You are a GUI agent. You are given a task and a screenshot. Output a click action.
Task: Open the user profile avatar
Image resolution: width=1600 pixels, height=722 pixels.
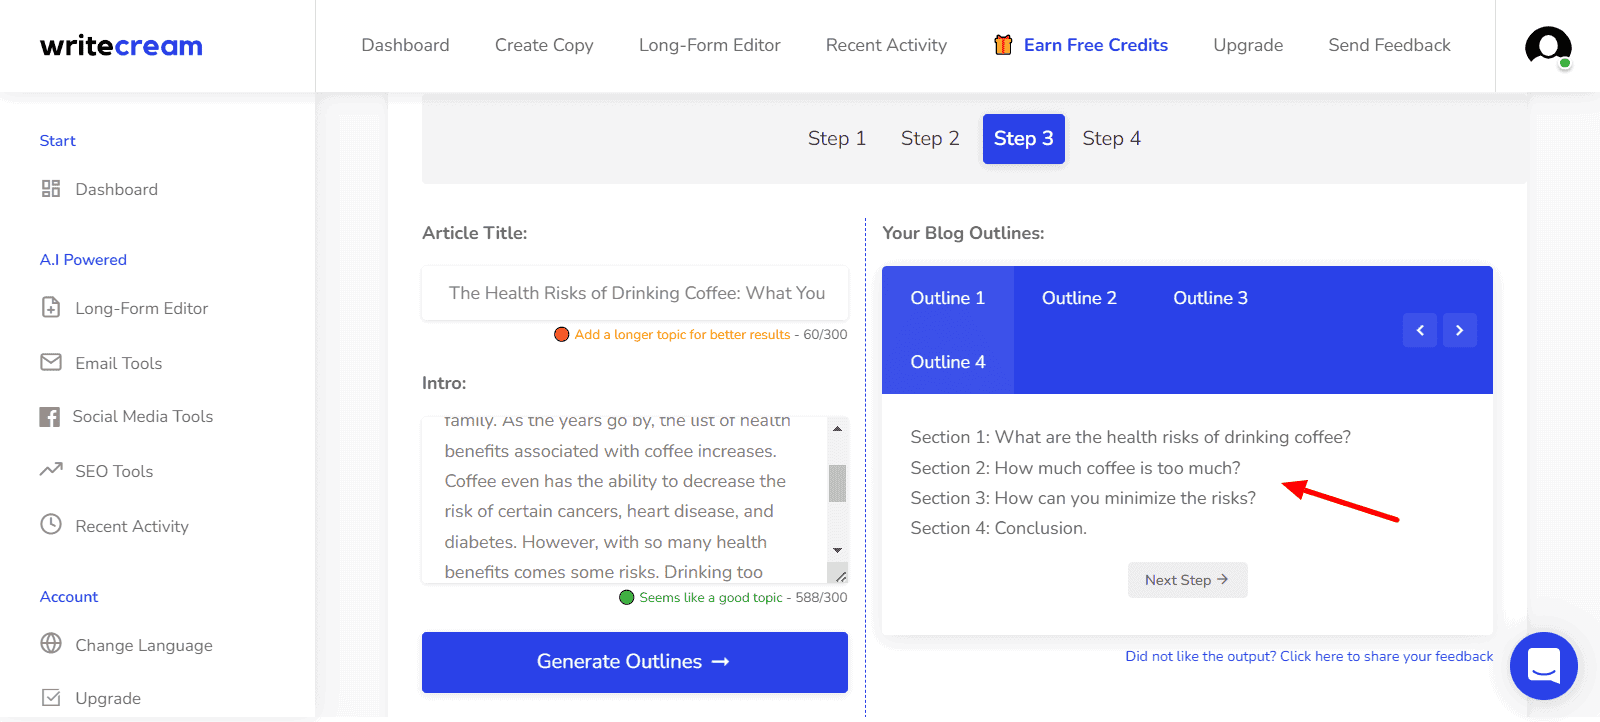(1548, 46)
